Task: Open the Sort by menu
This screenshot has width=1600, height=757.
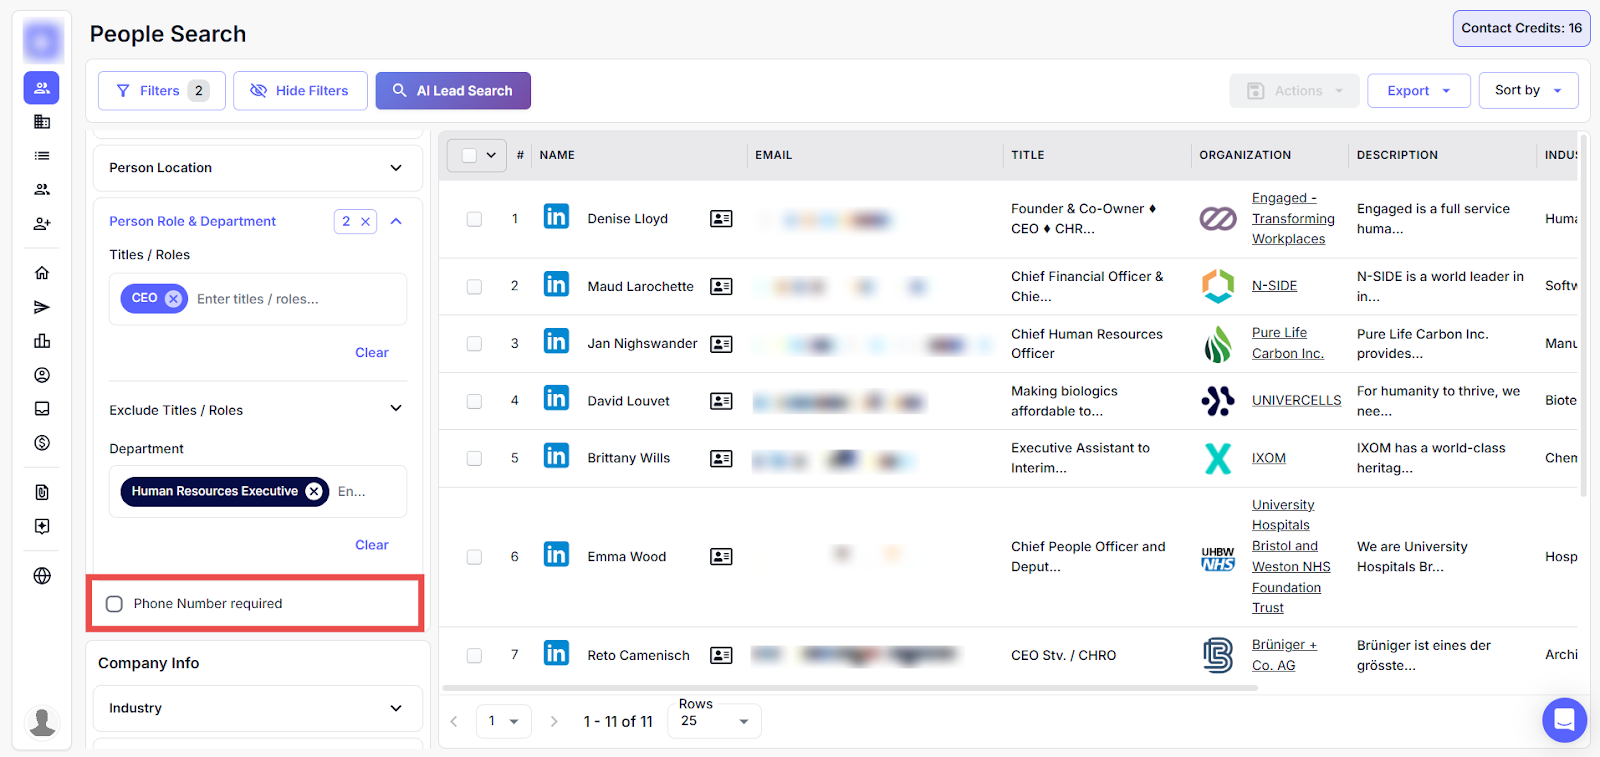Action: pyautogui.click(x=1527, y=90)
